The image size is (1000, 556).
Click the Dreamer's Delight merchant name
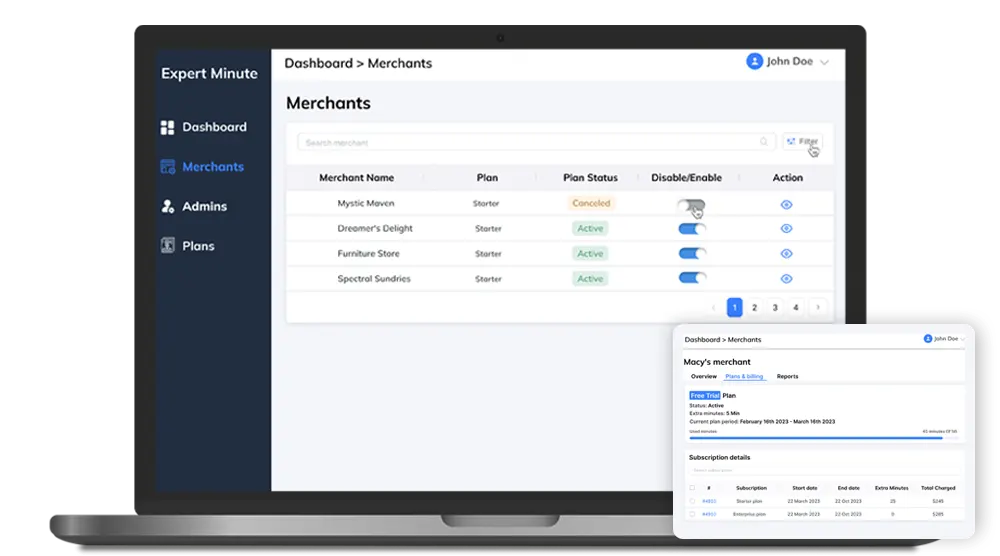375,228
